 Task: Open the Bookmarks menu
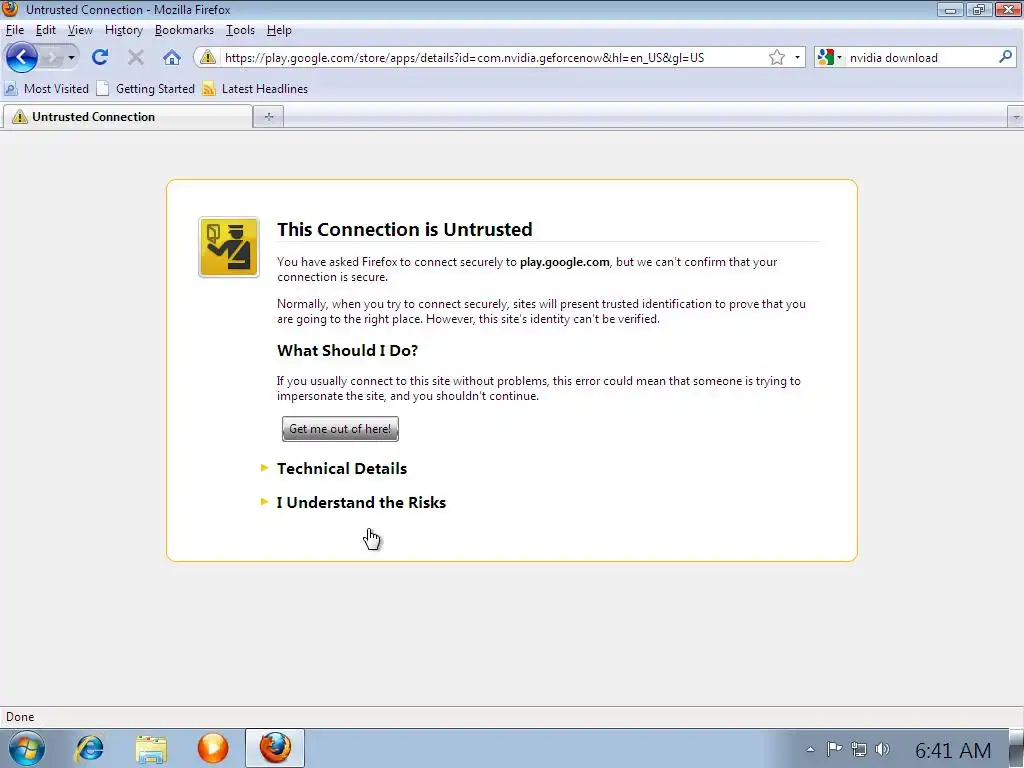click(184, 30)
